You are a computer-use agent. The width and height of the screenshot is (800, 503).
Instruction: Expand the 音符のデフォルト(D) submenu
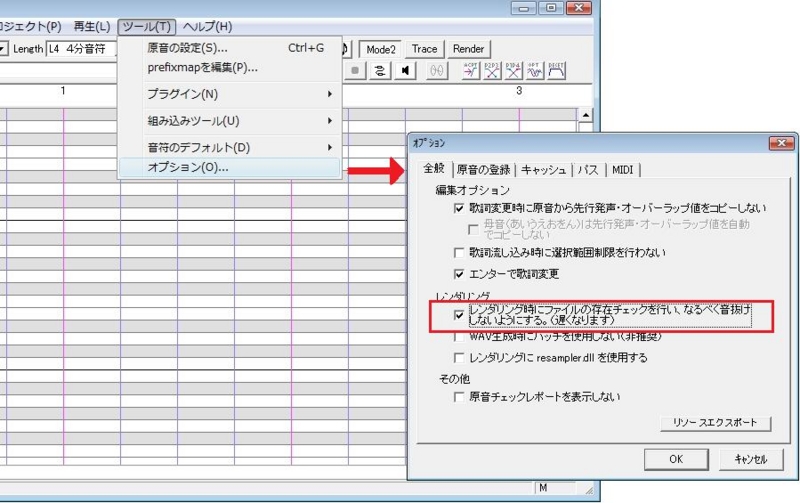coord(229,147)
